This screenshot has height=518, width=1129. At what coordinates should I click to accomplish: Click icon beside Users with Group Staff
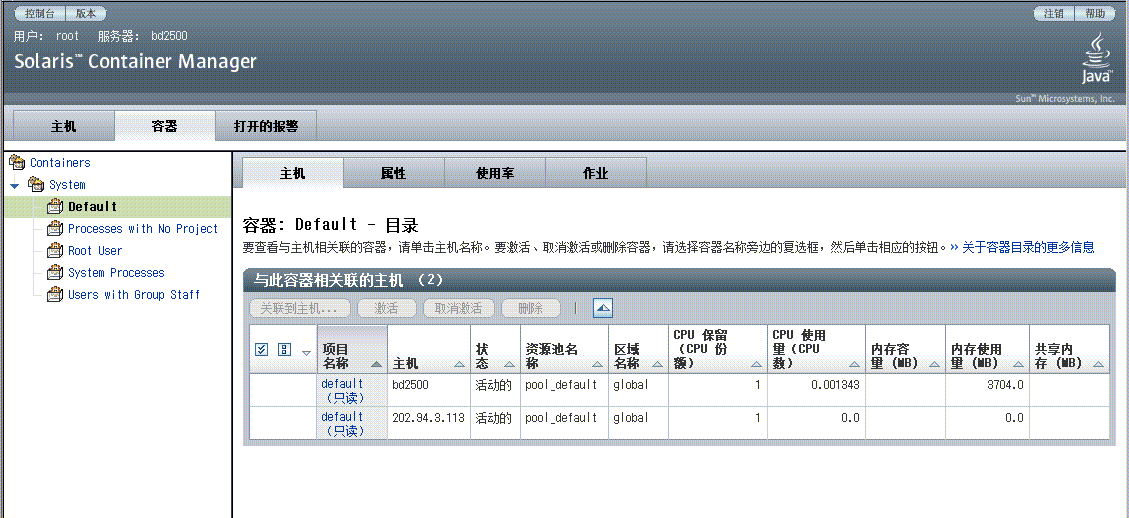click(55, 295)
